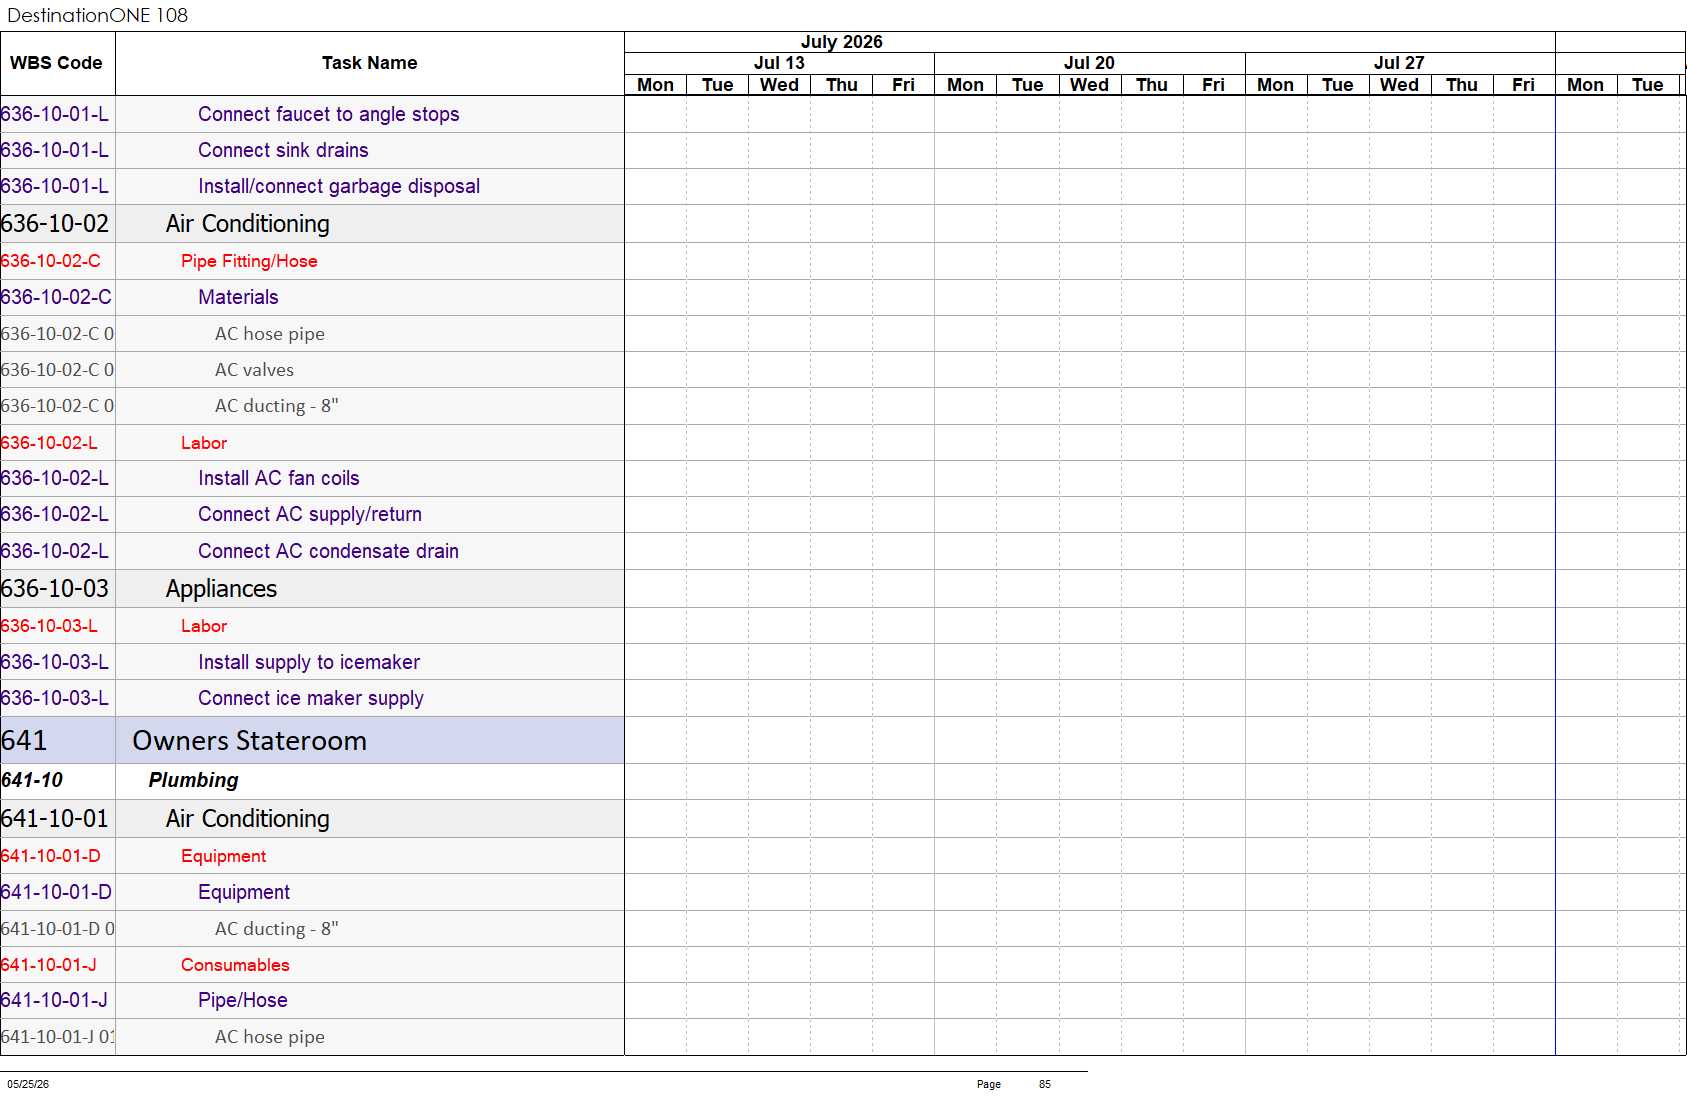Select the 'Connect sink drains' task row

312,150
